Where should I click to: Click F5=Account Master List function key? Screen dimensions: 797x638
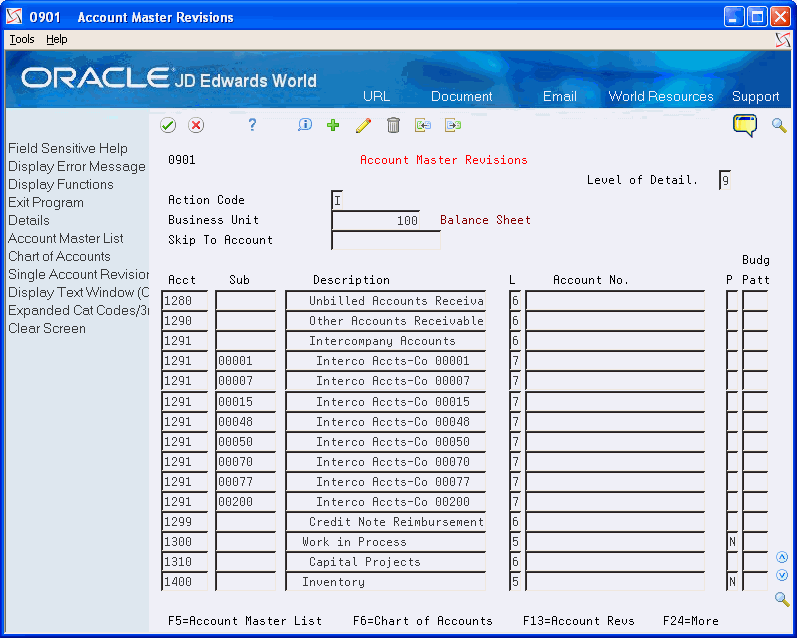[245, 621]
